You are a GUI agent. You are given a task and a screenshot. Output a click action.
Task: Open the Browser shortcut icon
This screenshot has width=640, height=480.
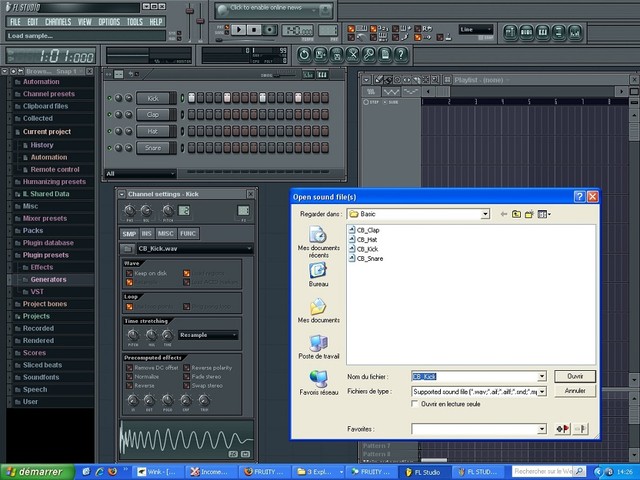click(559, 32)
